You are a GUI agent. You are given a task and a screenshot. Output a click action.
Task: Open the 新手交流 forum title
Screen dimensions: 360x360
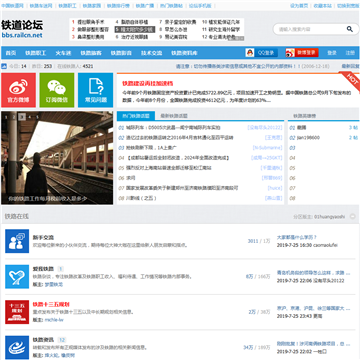tap(43, 238)
